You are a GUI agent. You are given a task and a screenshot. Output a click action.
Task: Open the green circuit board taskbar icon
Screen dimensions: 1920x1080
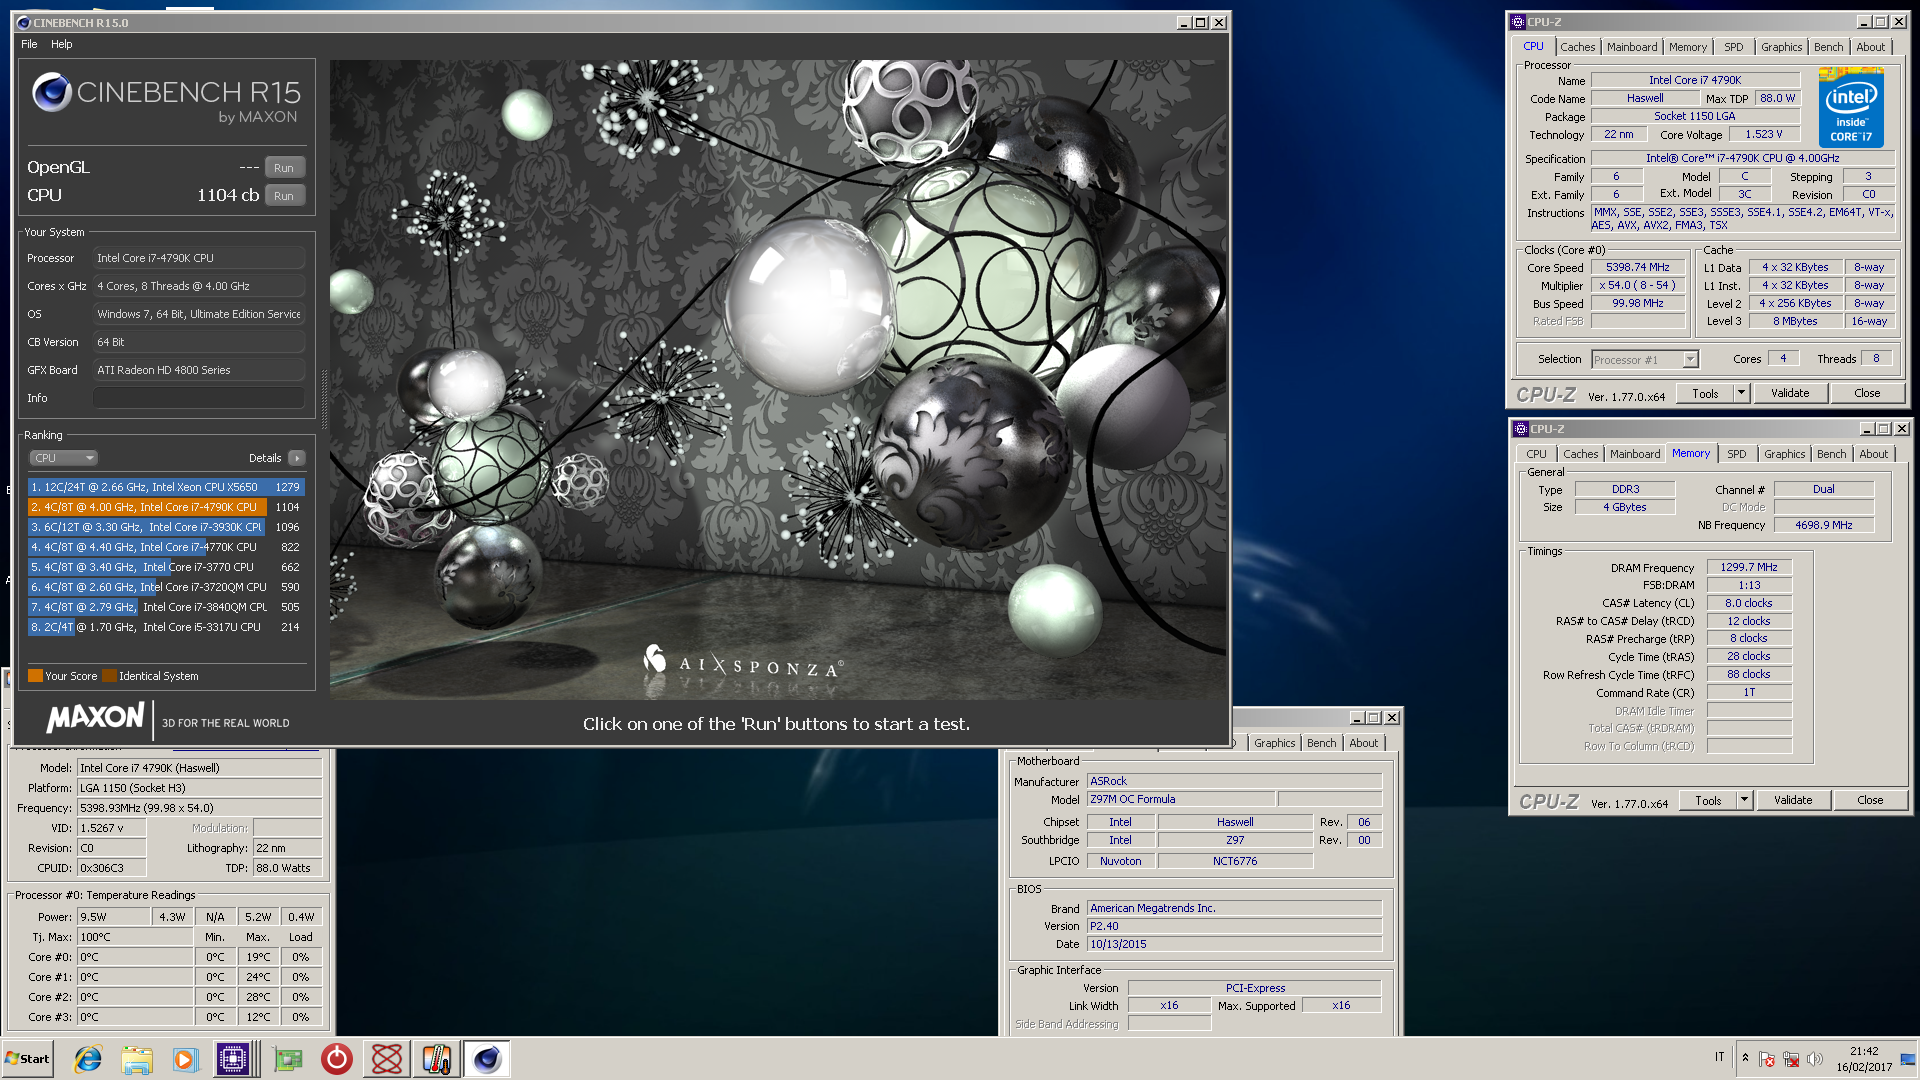[x=288, y=1059]
